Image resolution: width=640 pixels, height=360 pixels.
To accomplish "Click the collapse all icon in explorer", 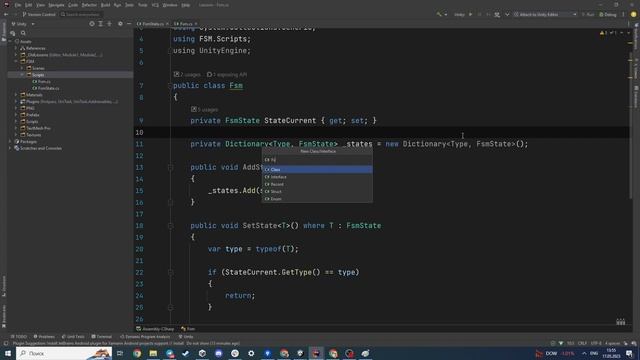I will pos(109,24).
